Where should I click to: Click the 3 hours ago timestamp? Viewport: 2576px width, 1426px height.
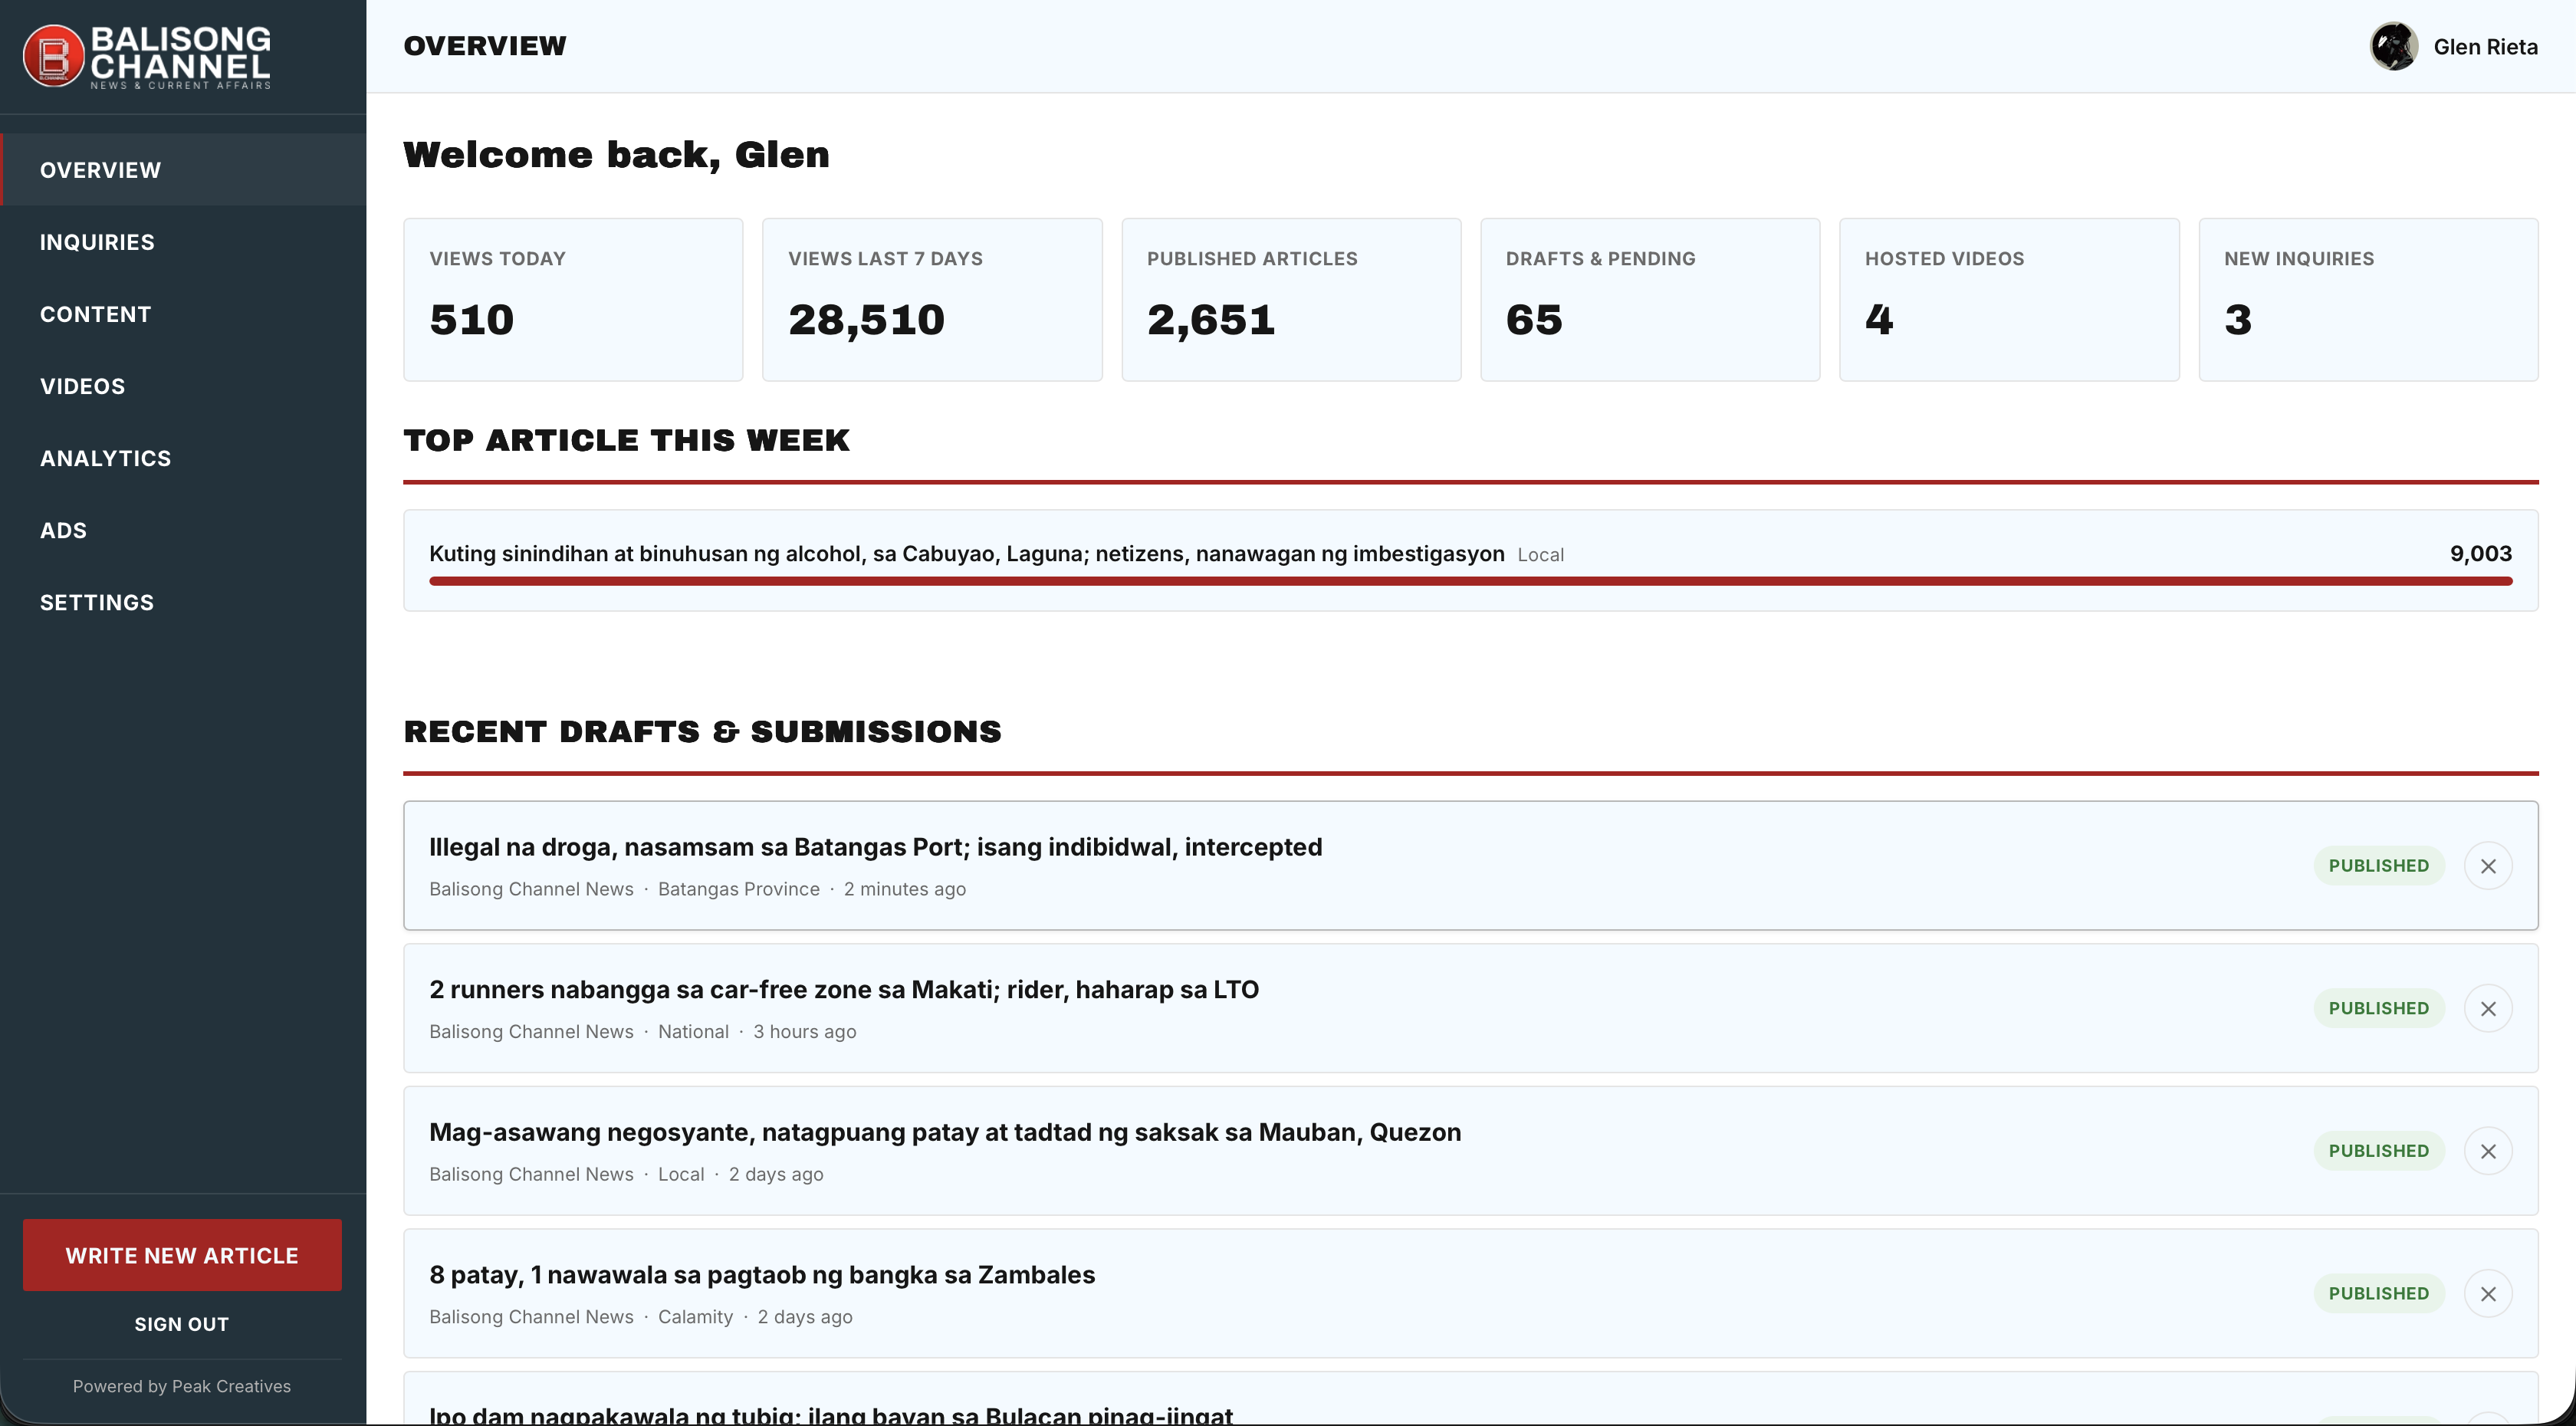(804, 1032)
